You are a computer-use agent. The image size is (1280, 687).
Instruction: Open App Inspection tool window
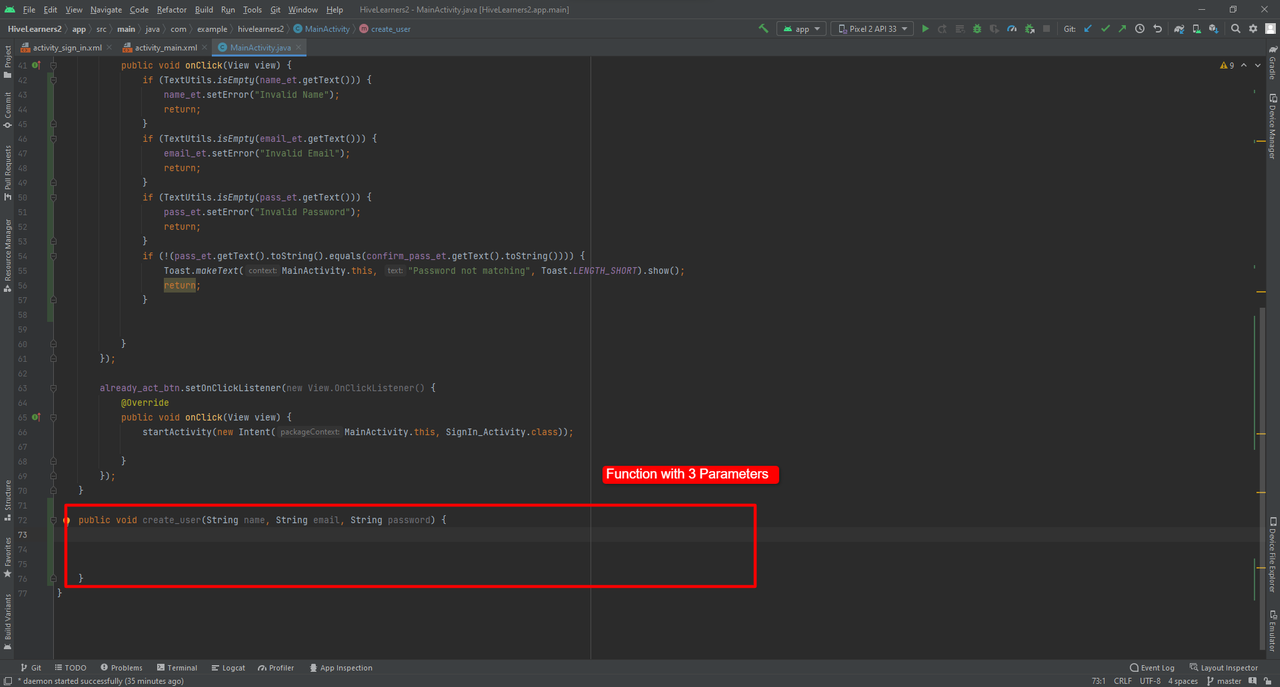[340, 668]
